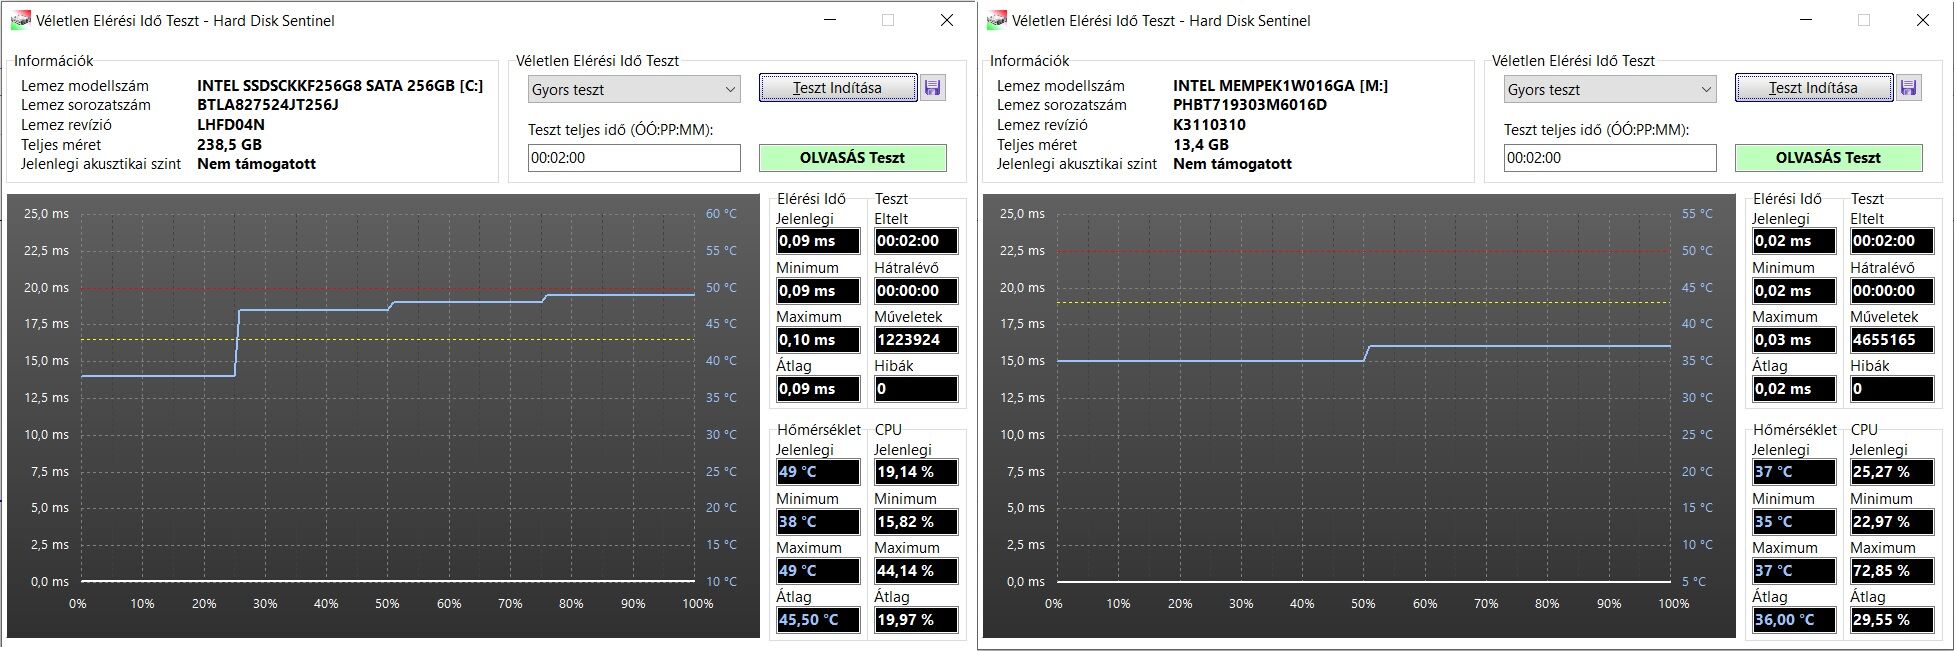Click the minimum CPU value 22,97 %
Screen dimensions: 1957x651
tap(1892, 522)
